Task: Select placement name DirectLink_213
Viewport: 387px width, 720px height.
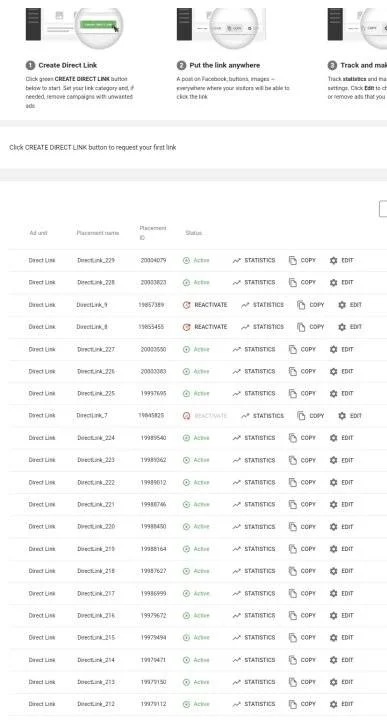Action: 96,682
